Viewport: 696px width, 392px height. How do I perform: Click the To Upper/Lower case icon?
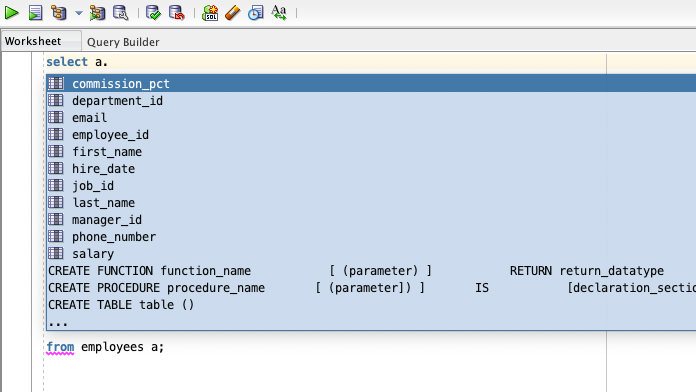click(x=279, y=13)
